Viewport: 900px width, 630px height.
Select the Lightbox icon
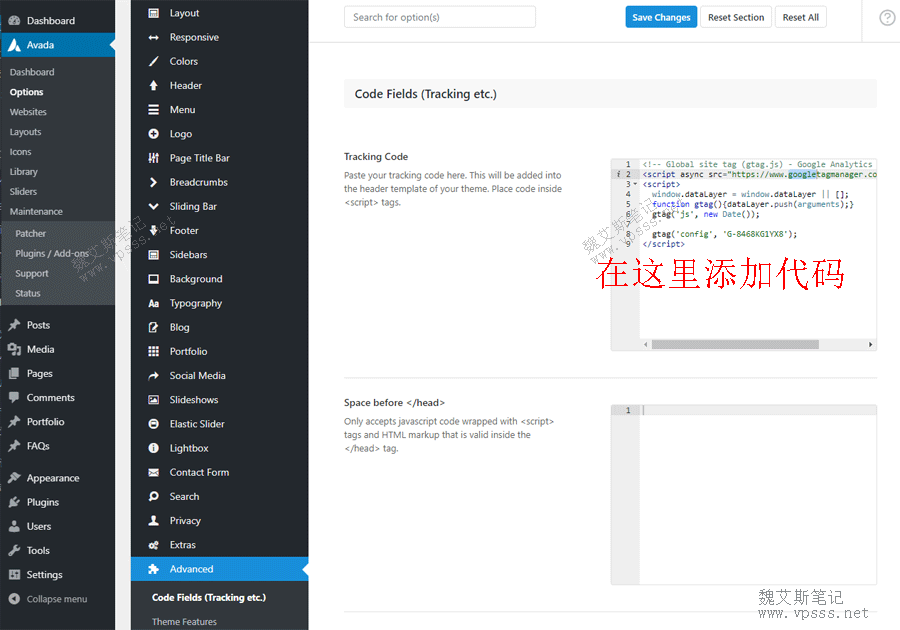point(153,448)
